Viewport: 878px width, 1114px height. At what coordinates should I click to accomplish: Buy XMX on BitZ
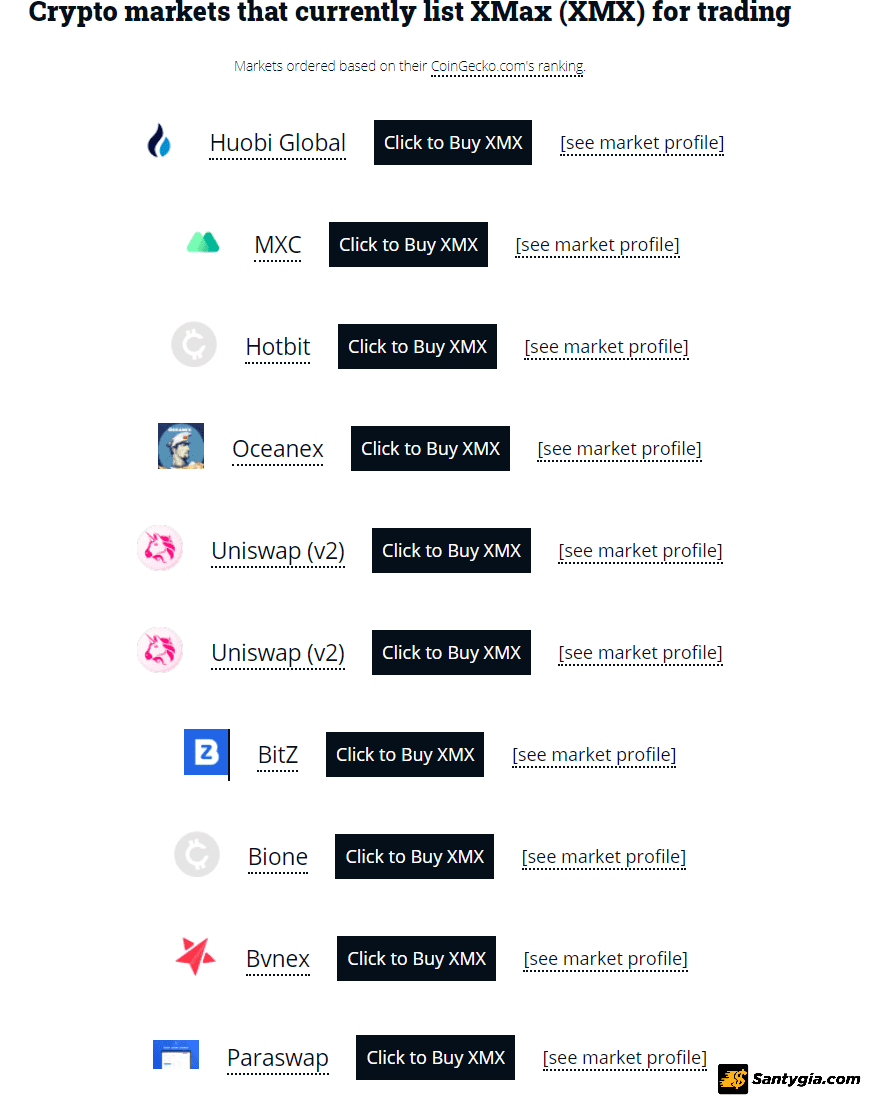[x=405, y=755]
